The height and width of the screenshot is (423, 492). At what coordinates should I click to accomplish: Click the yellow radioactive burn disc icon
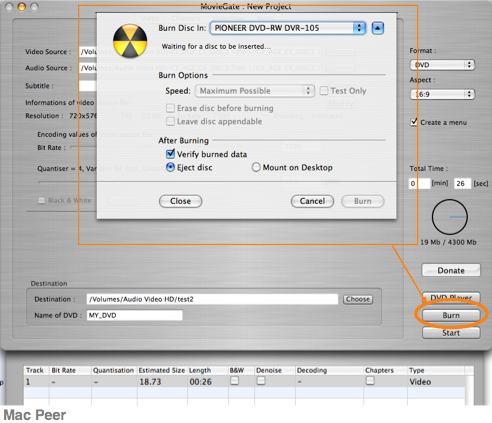[130, 41]
